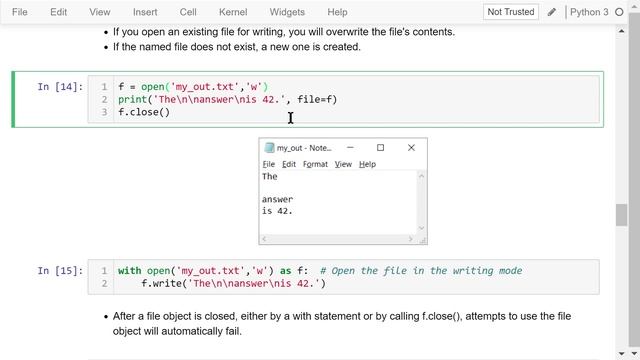Open the Jupyter Edit menu

click(58, 12)
